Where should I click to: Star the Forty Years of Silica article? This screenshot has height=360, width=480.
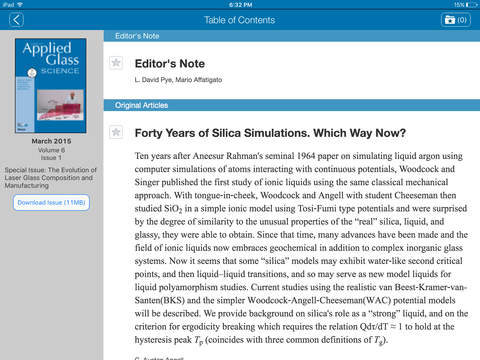[x=116, y=132]
